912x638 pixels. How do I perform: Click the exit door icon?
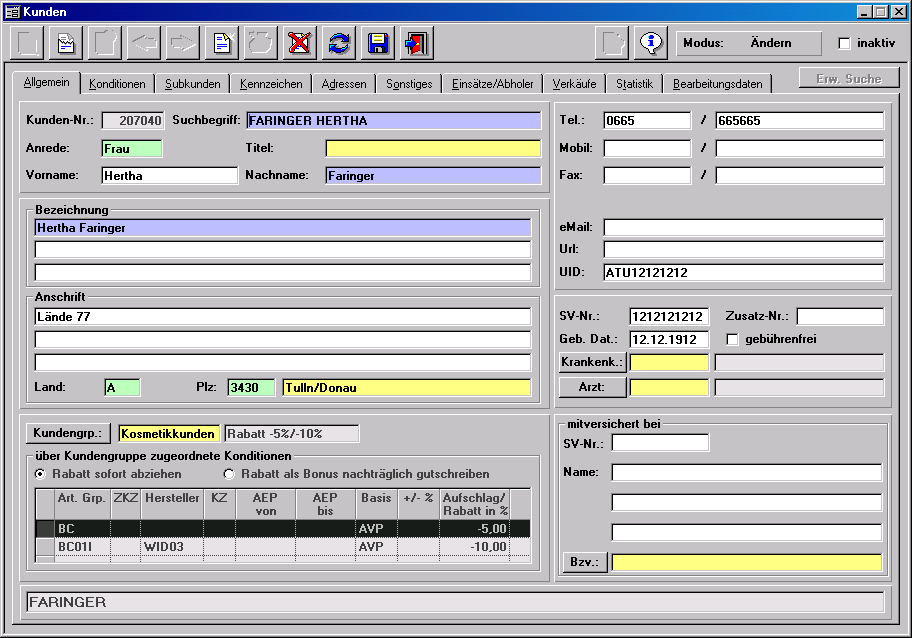[x=415, y=43]
